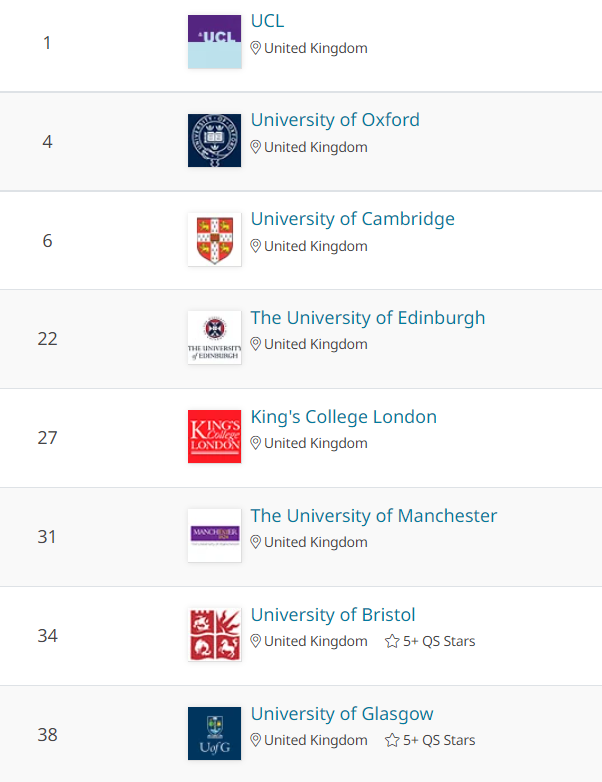Select The University of Manchester link
Image resolution: width=602 pixels, height=782 pixels.
tap(374, 516)
